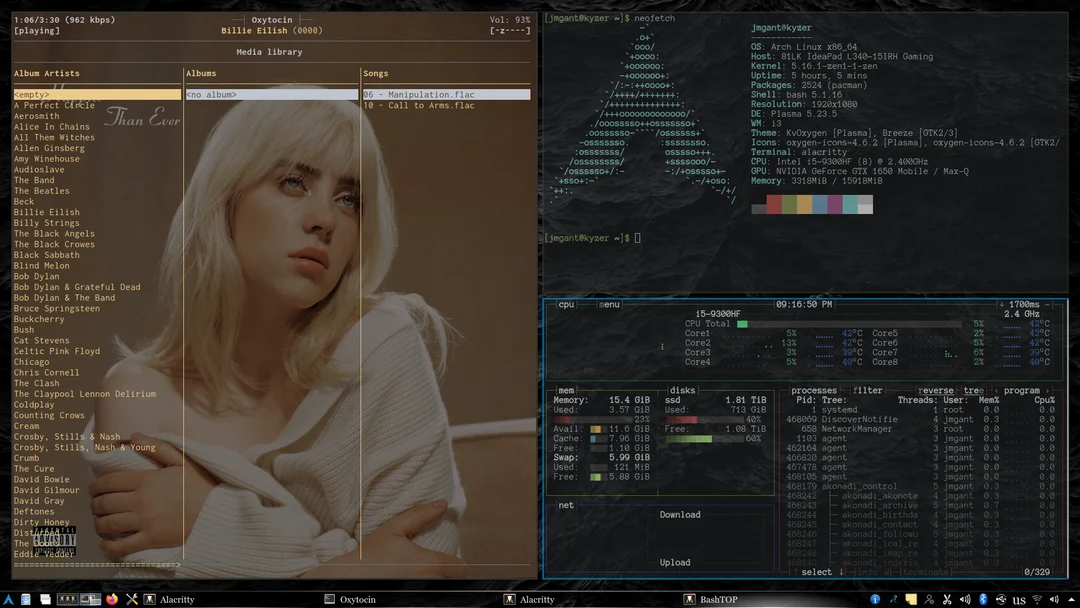
Task: Click terminate in BashTOP footer
Action: 927,572
